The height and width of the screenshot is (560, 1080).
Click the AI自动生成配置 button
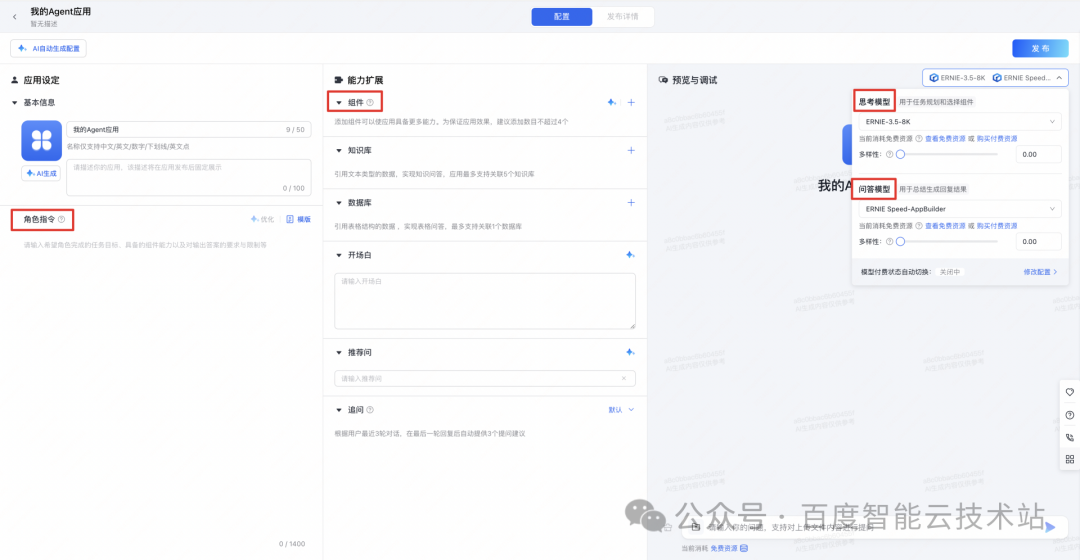pos(49,49)
